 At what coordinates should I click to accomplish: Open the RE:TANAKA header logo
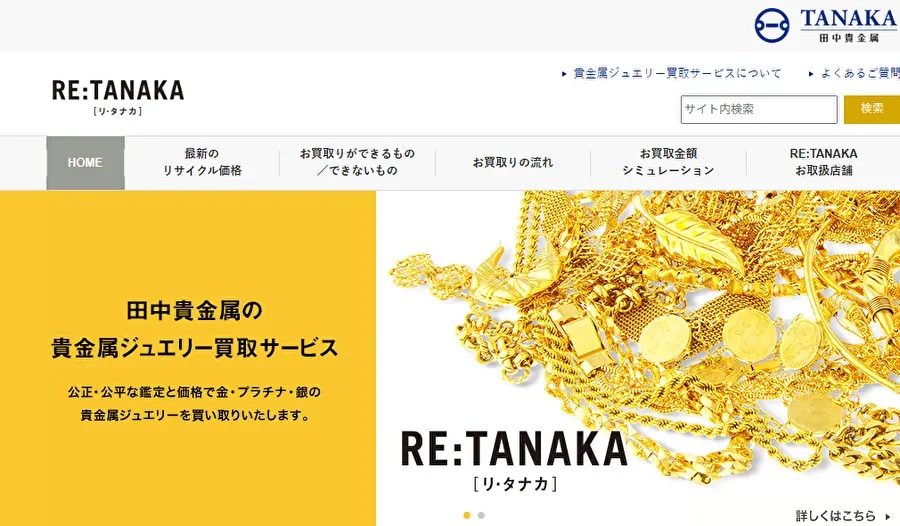click(118, 97)
